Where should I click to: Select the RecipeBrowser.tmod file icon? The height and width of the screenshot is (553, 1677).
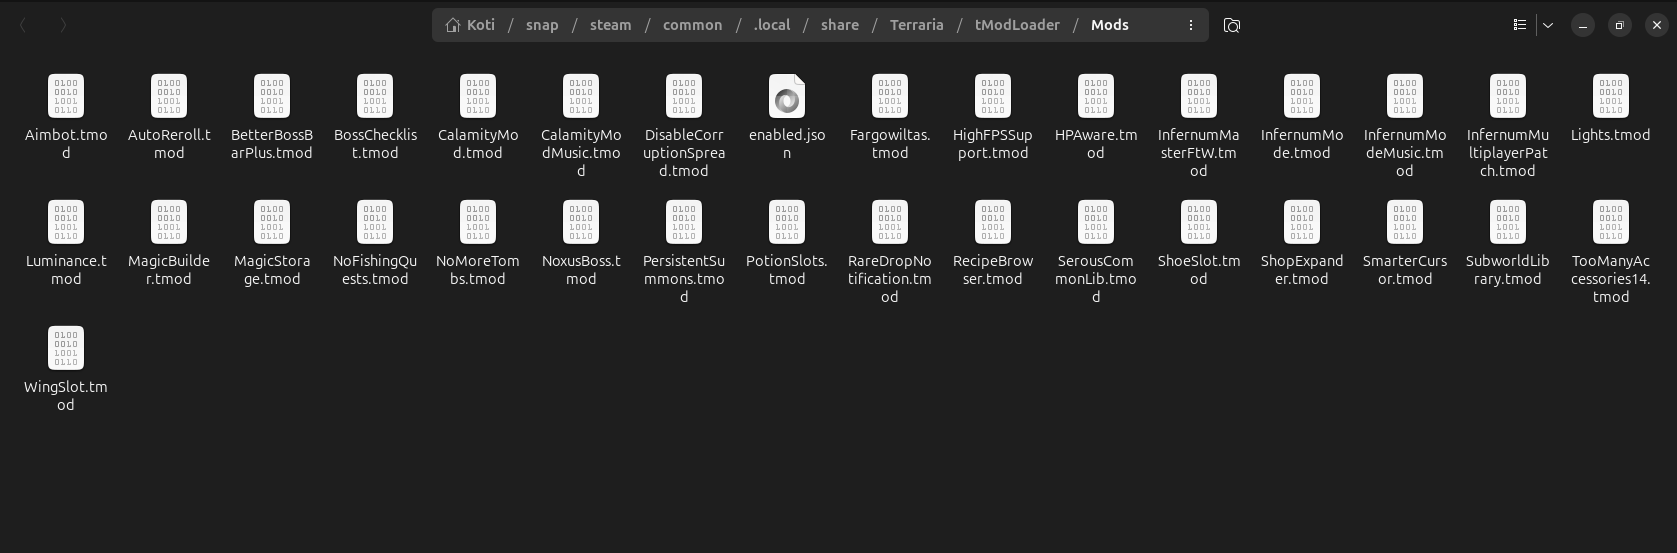pos(993,222)
